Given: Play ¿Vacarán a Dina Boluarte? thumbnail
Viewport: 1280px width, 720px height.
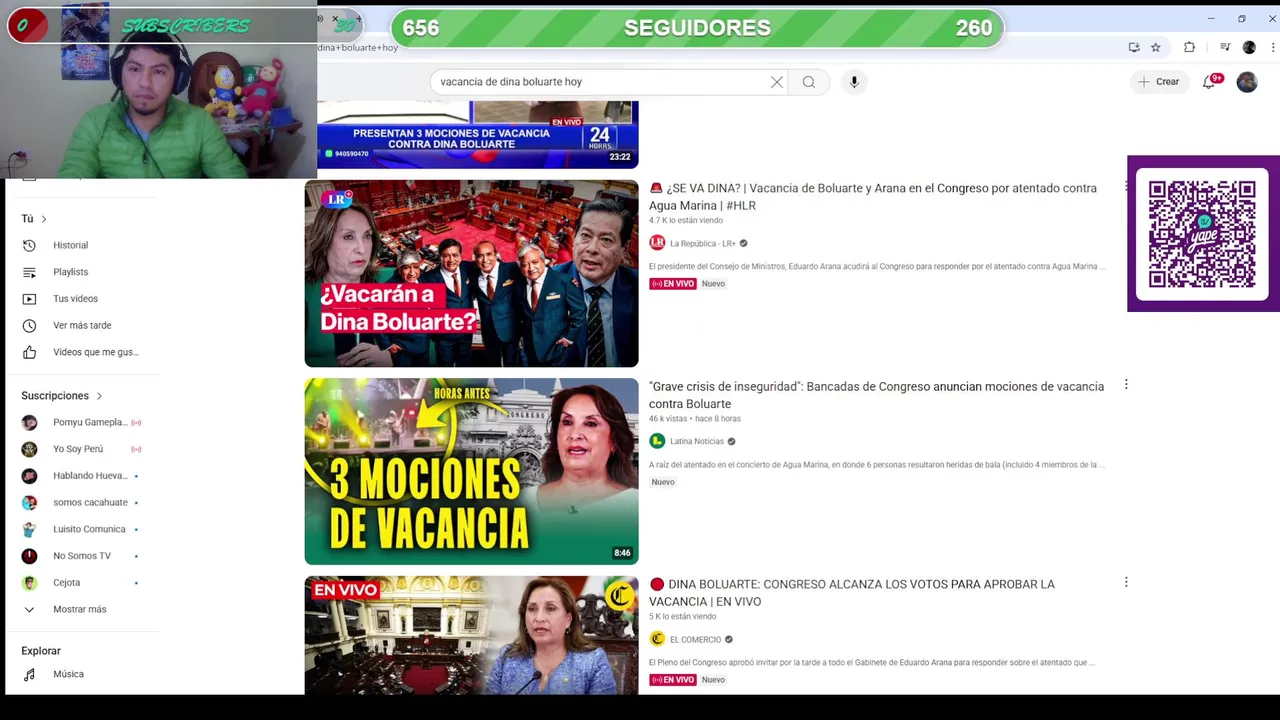Looking at the screenshot, I should 471,273.
